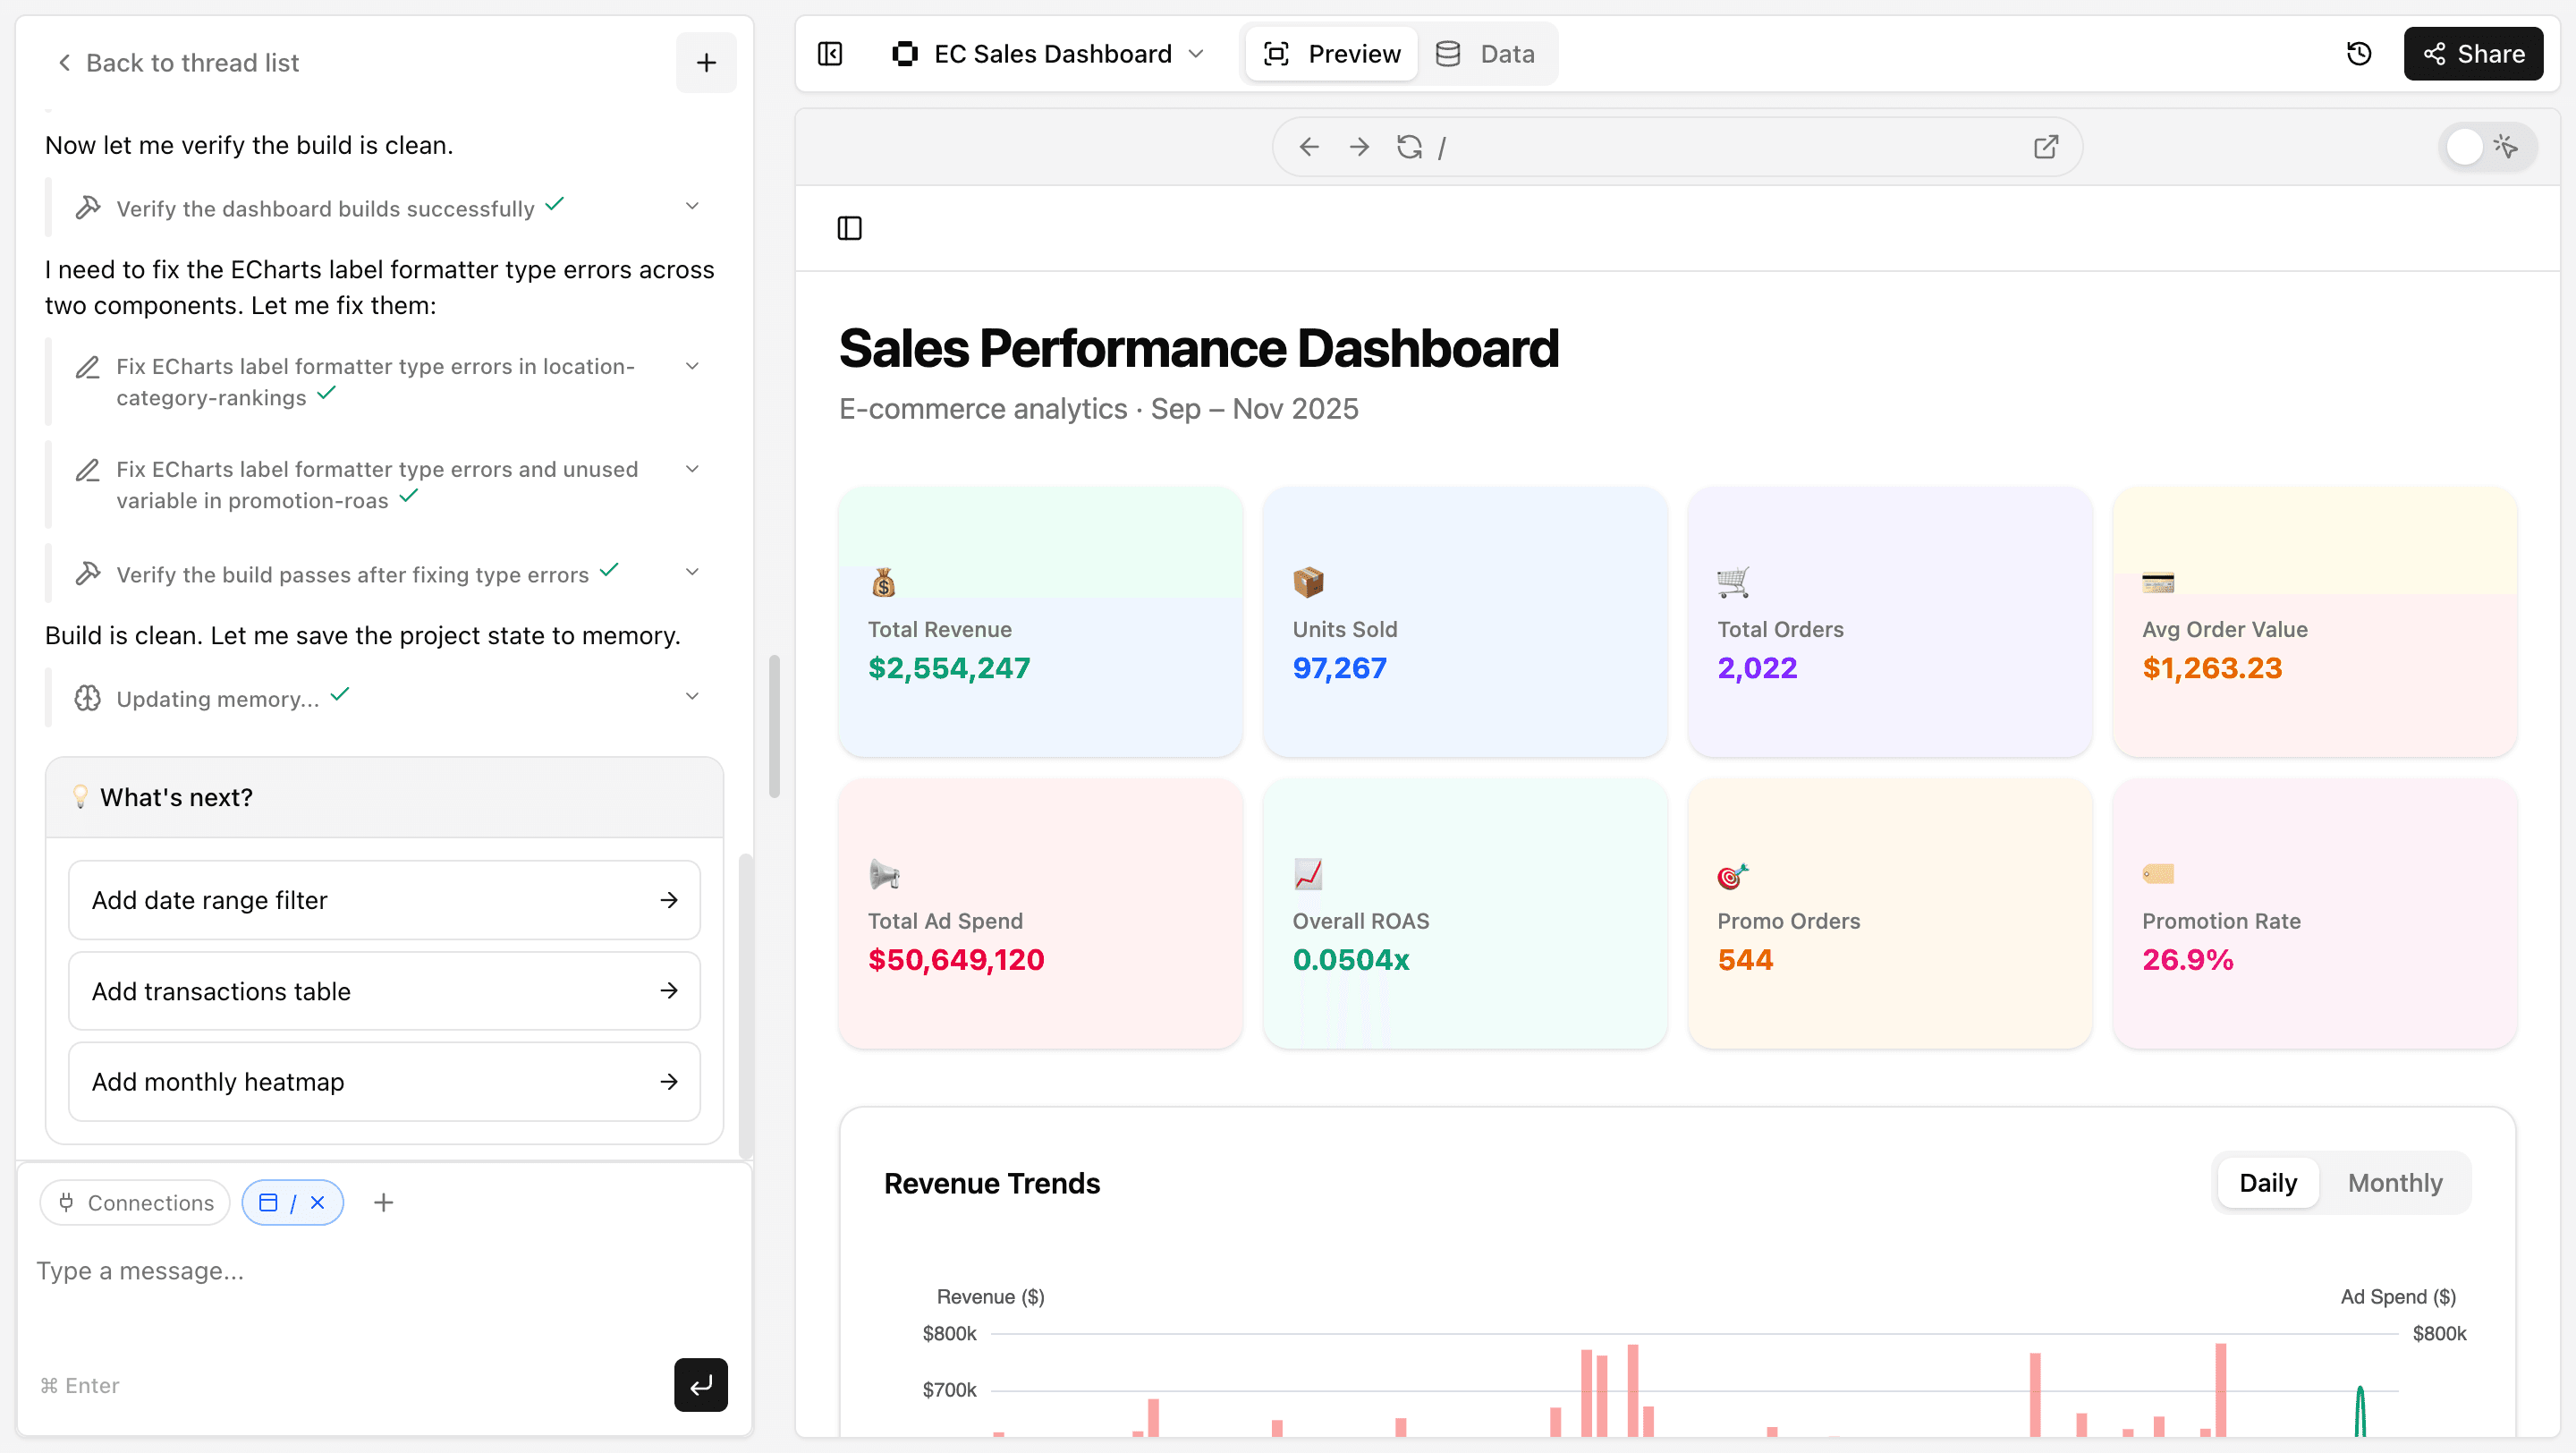Select the Preview tab
This screenshot has width=2576, height=1453.
[x=1331, y=53]
